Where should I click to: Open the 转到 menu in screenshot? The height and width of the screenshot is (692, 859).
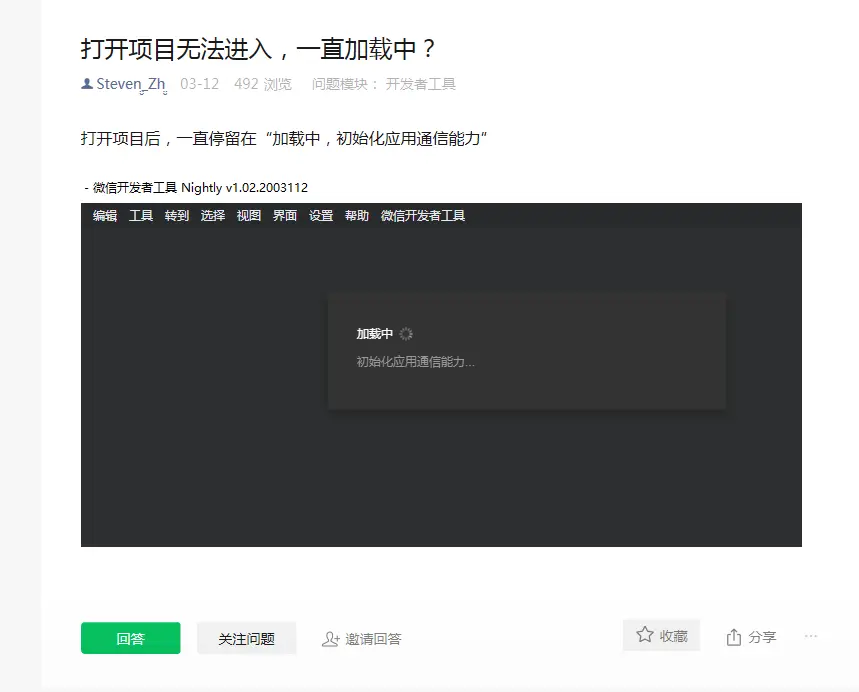pyautogui.click(x=177, y=215)
